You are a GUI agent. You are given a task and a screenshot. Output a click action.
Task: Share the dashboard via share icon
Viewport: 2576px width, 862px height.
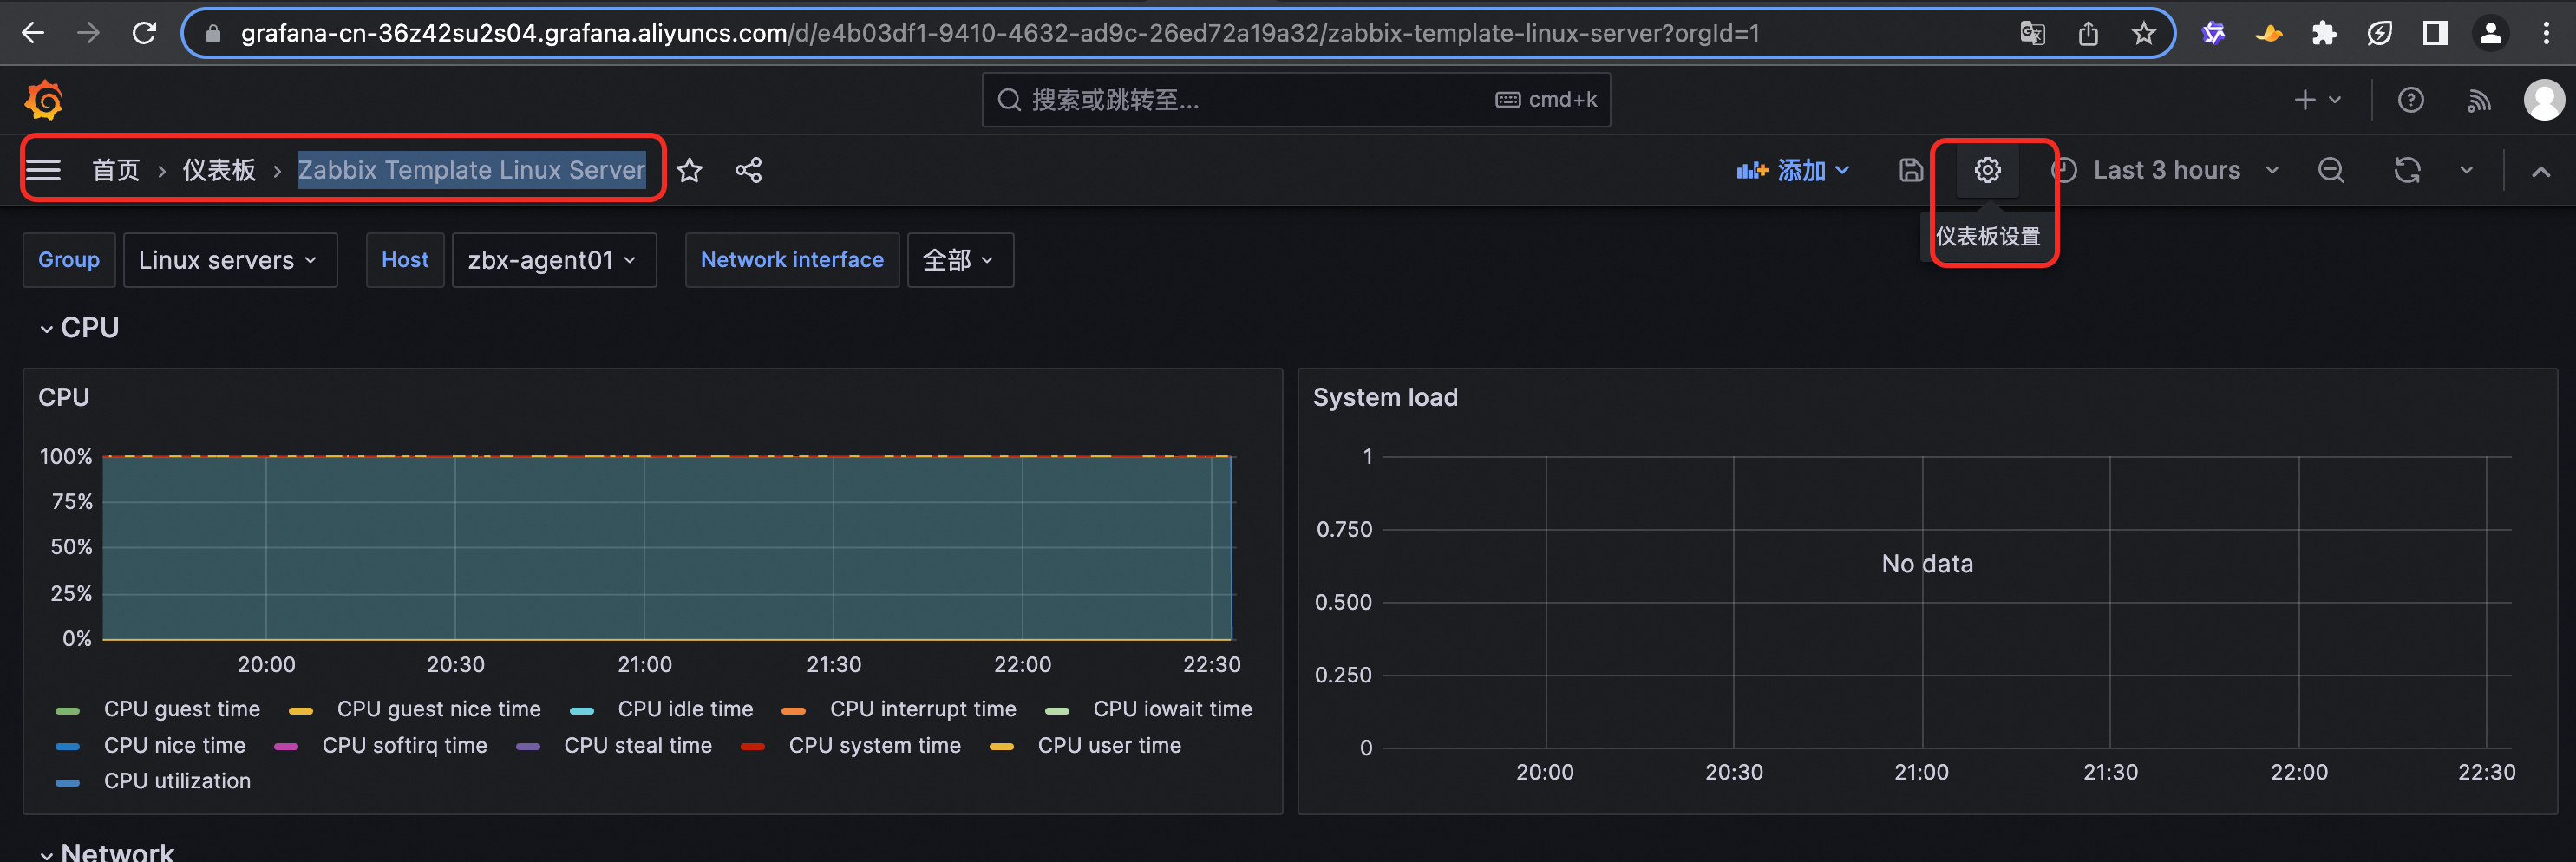pos(749,170)
